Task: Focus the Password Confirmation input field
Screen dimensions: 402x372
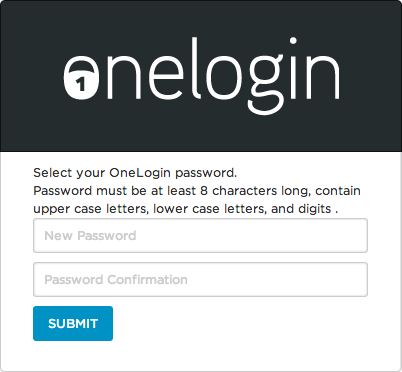Action: click(200, 279)
